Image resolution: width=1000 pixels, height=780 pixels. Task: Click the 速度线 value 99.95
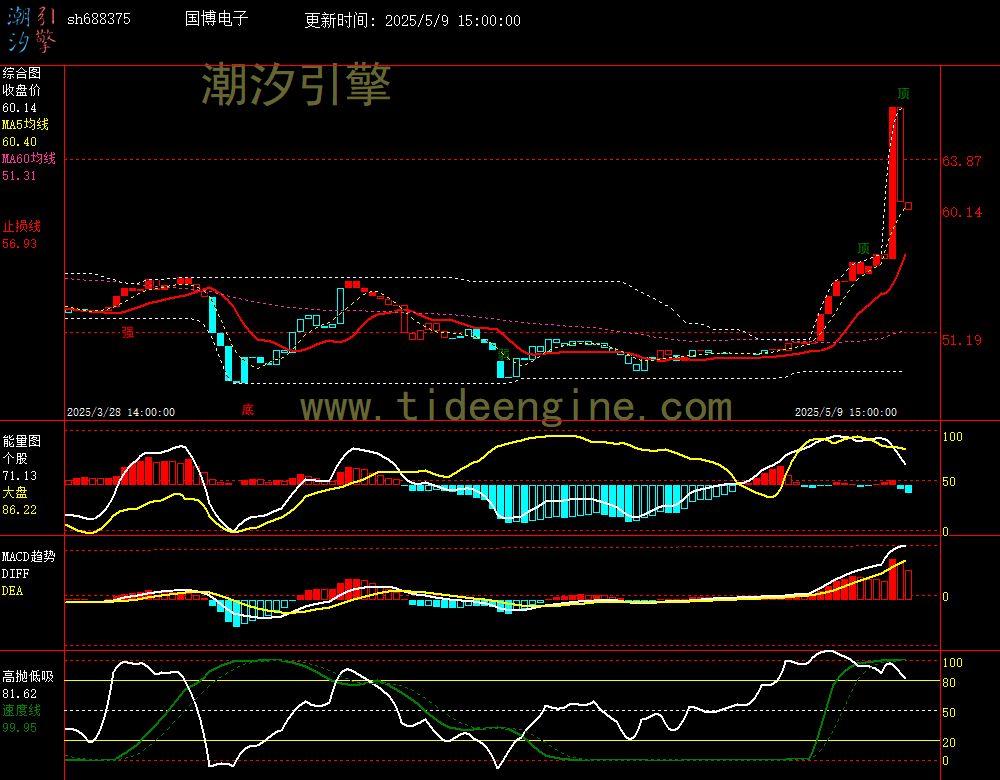[x=19, y=727]
